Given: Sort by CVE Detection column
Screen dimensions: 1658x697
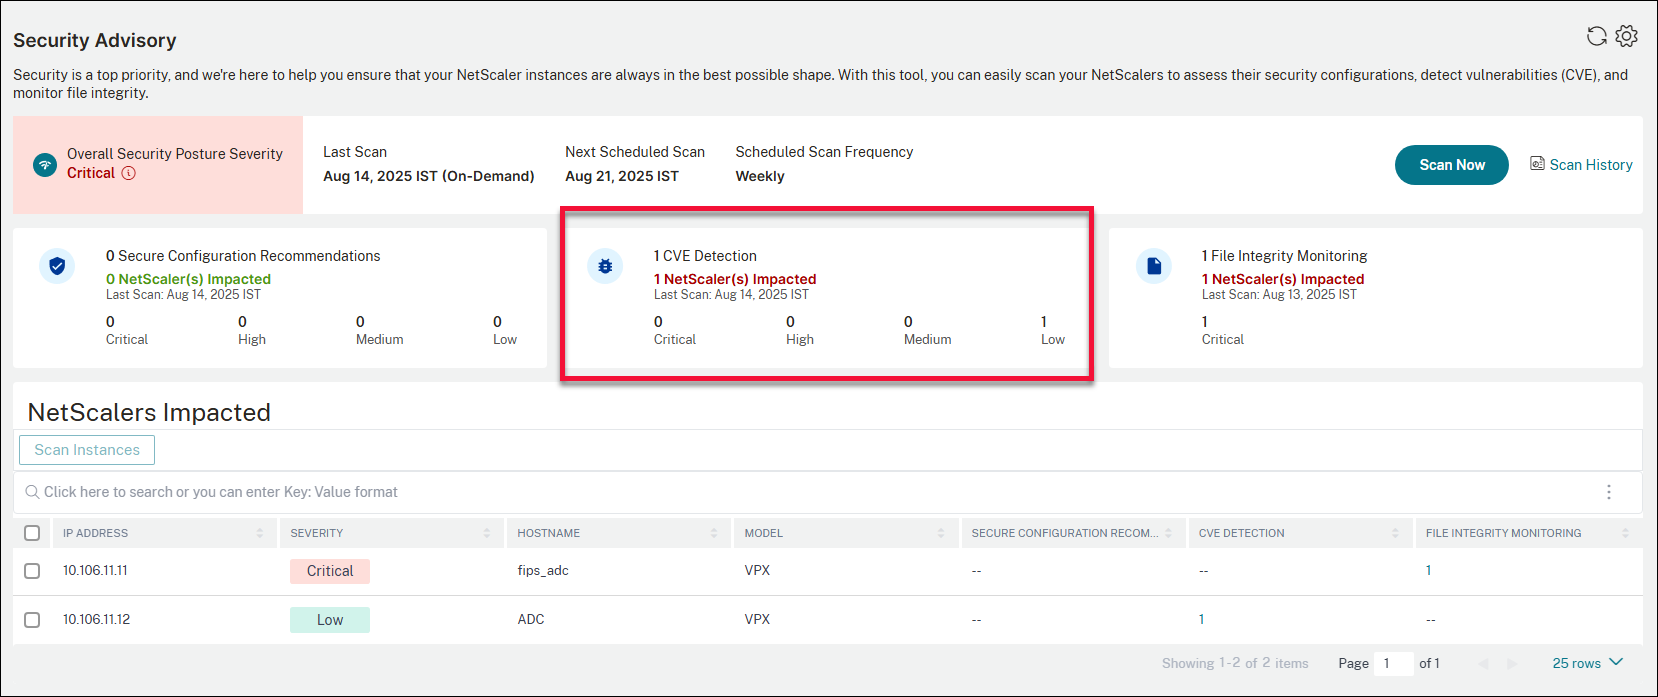Looking at the screenshot, I should pyautogui.click(x=1395, y=533).
